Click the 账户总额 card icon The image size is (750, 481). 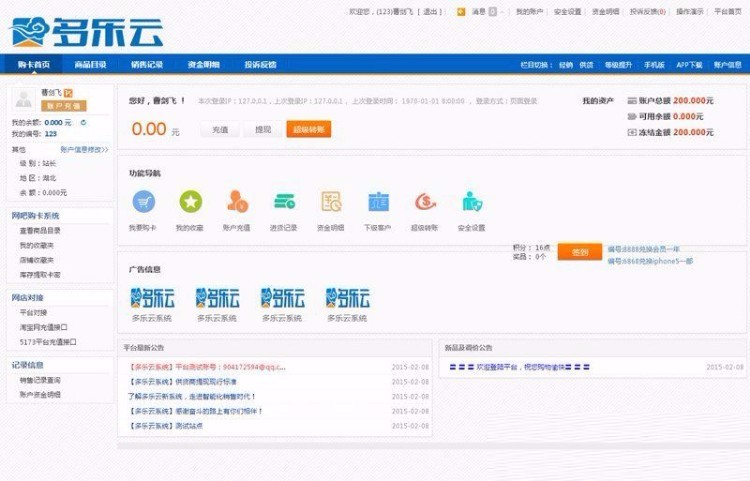point(632,100)
